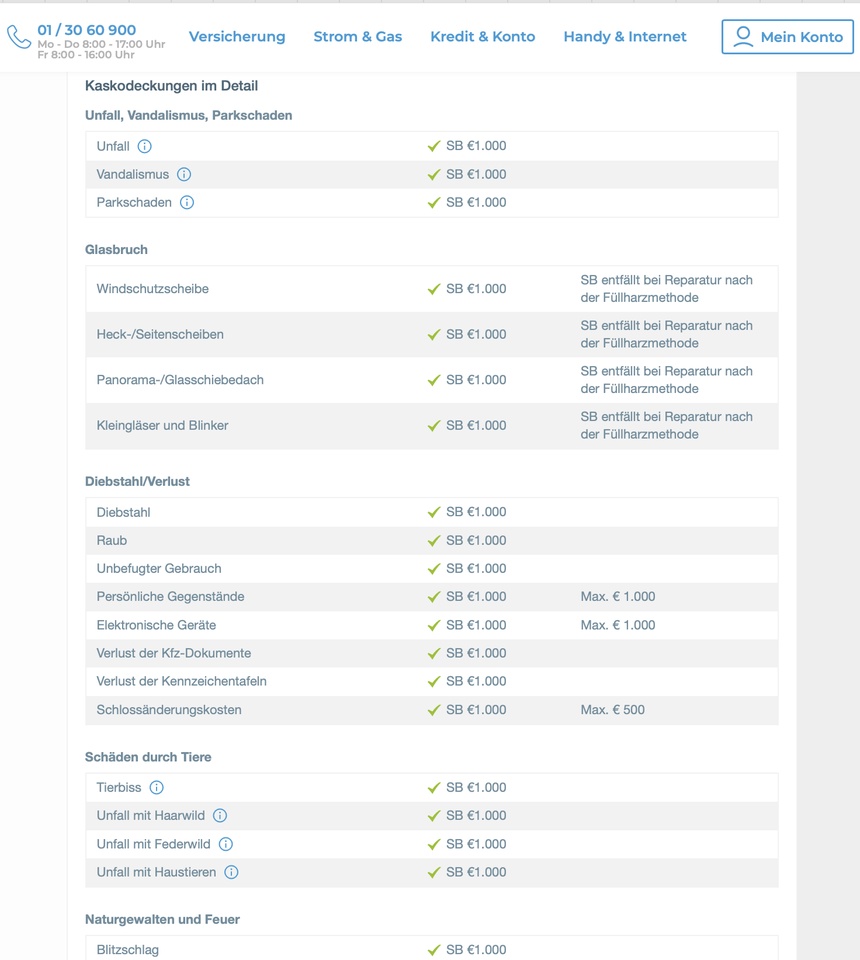Show info for Tierbiss
Image resolution: width=860 pixels, height=960 pixels.
[156, 788]
